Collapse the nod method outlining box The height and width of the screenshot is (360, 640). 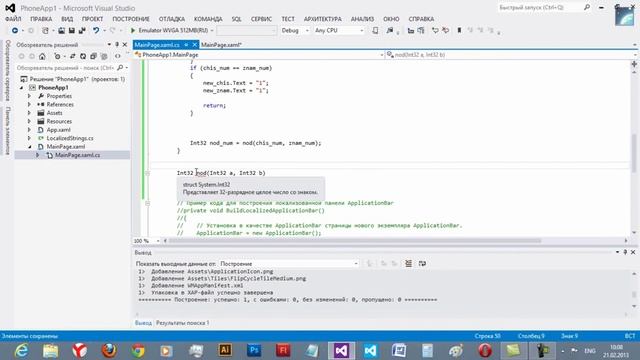(147, 173)
